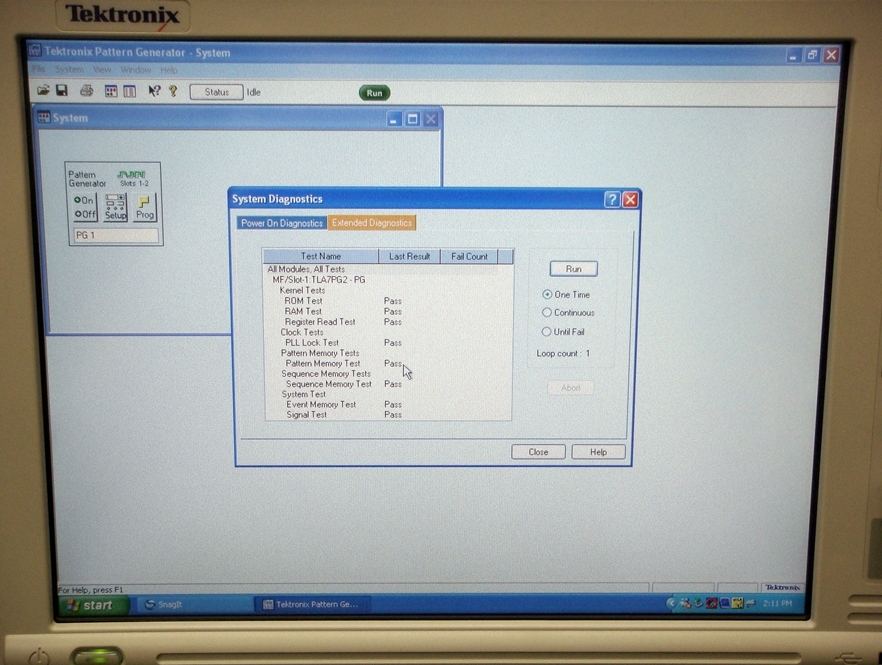This screenshot has width=882, height=665.
Task: Click the Test Name column header
Action: click(x=321, y=256)
